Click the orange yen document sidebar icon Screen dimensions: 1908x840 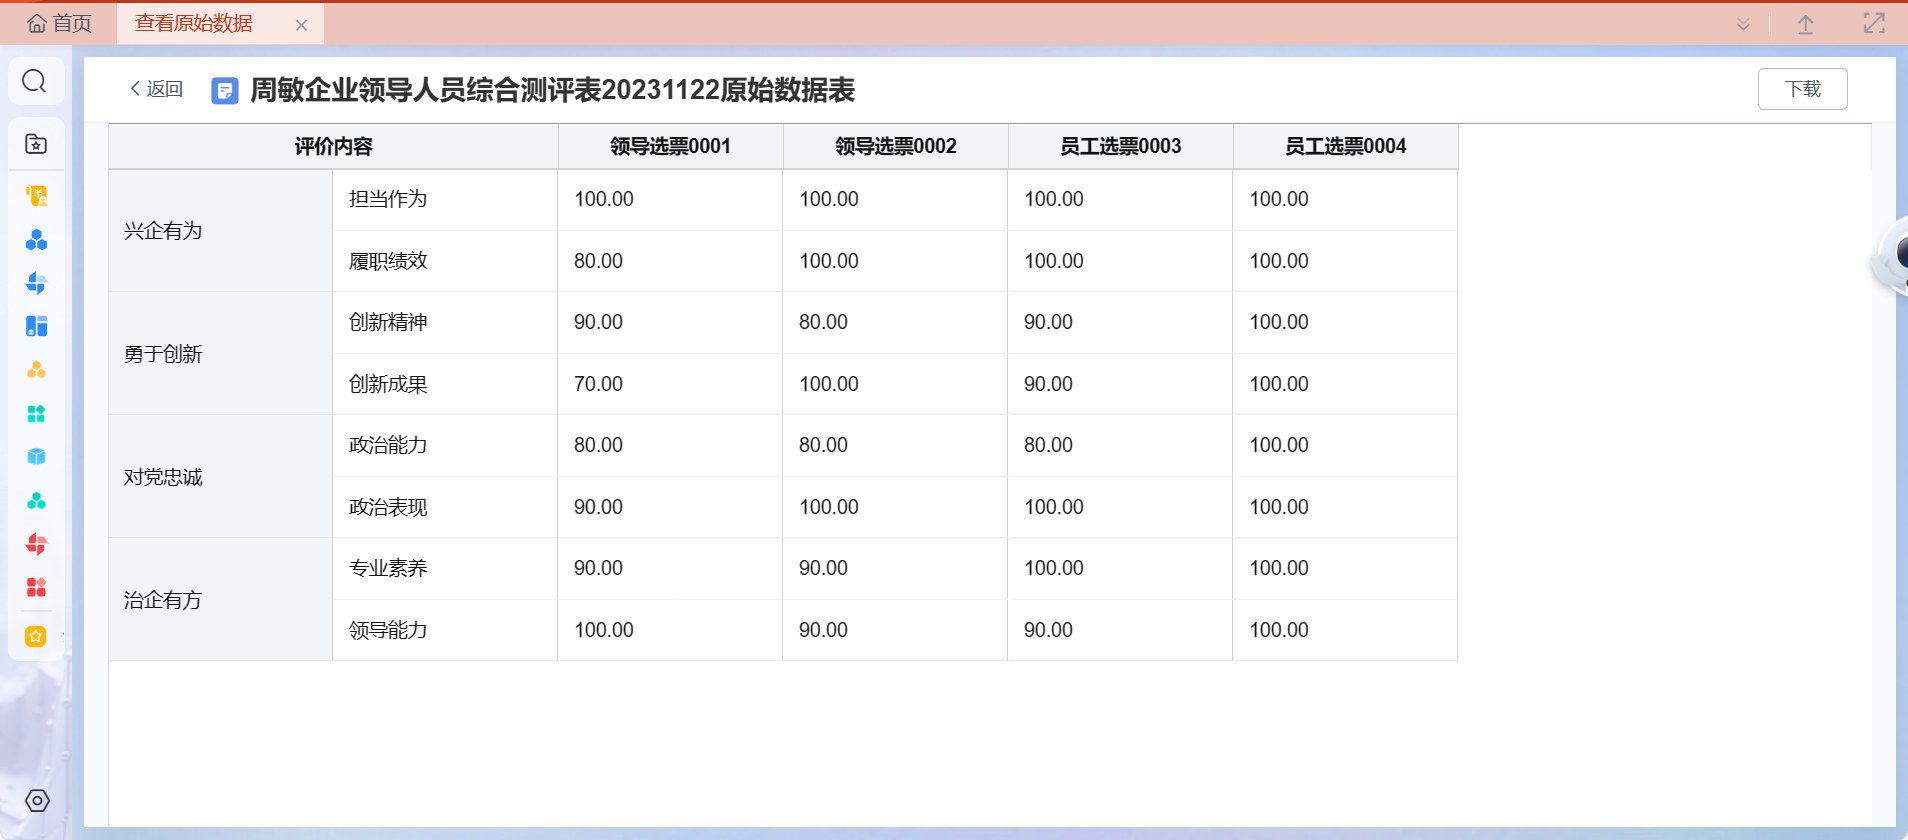(x=36, y=196)
